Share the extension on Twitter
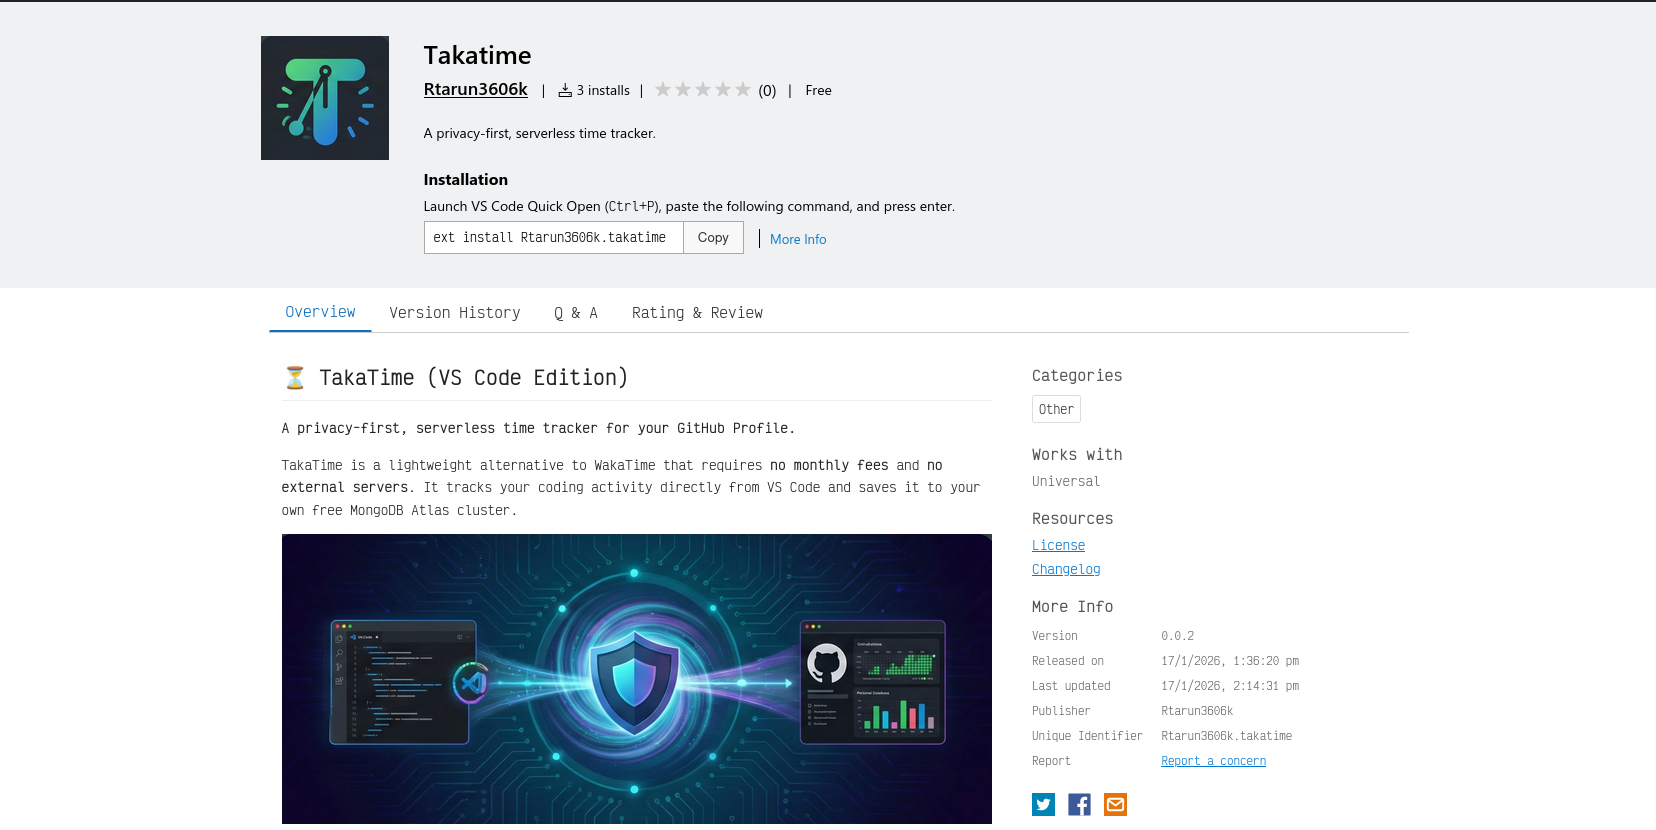Screen dimensions: 1656x830 (x=1043, y=804)
